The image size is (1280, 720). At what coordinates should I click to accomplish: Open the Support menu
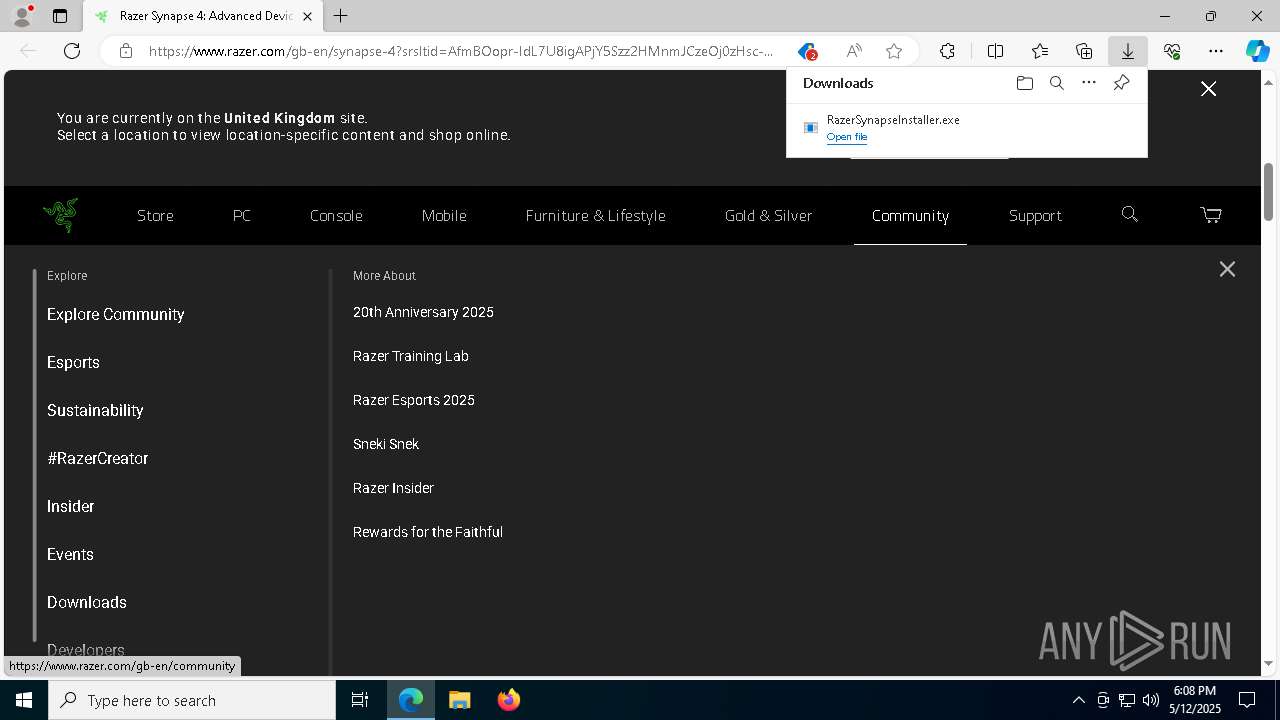pyautogui.click(x=1035, y=215)
